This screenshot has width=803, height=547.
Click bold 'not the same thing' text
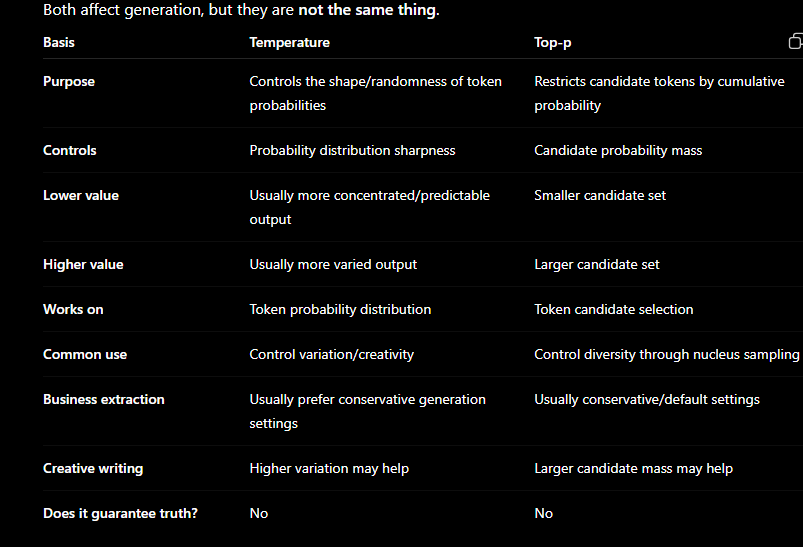(x=367, y=10)
